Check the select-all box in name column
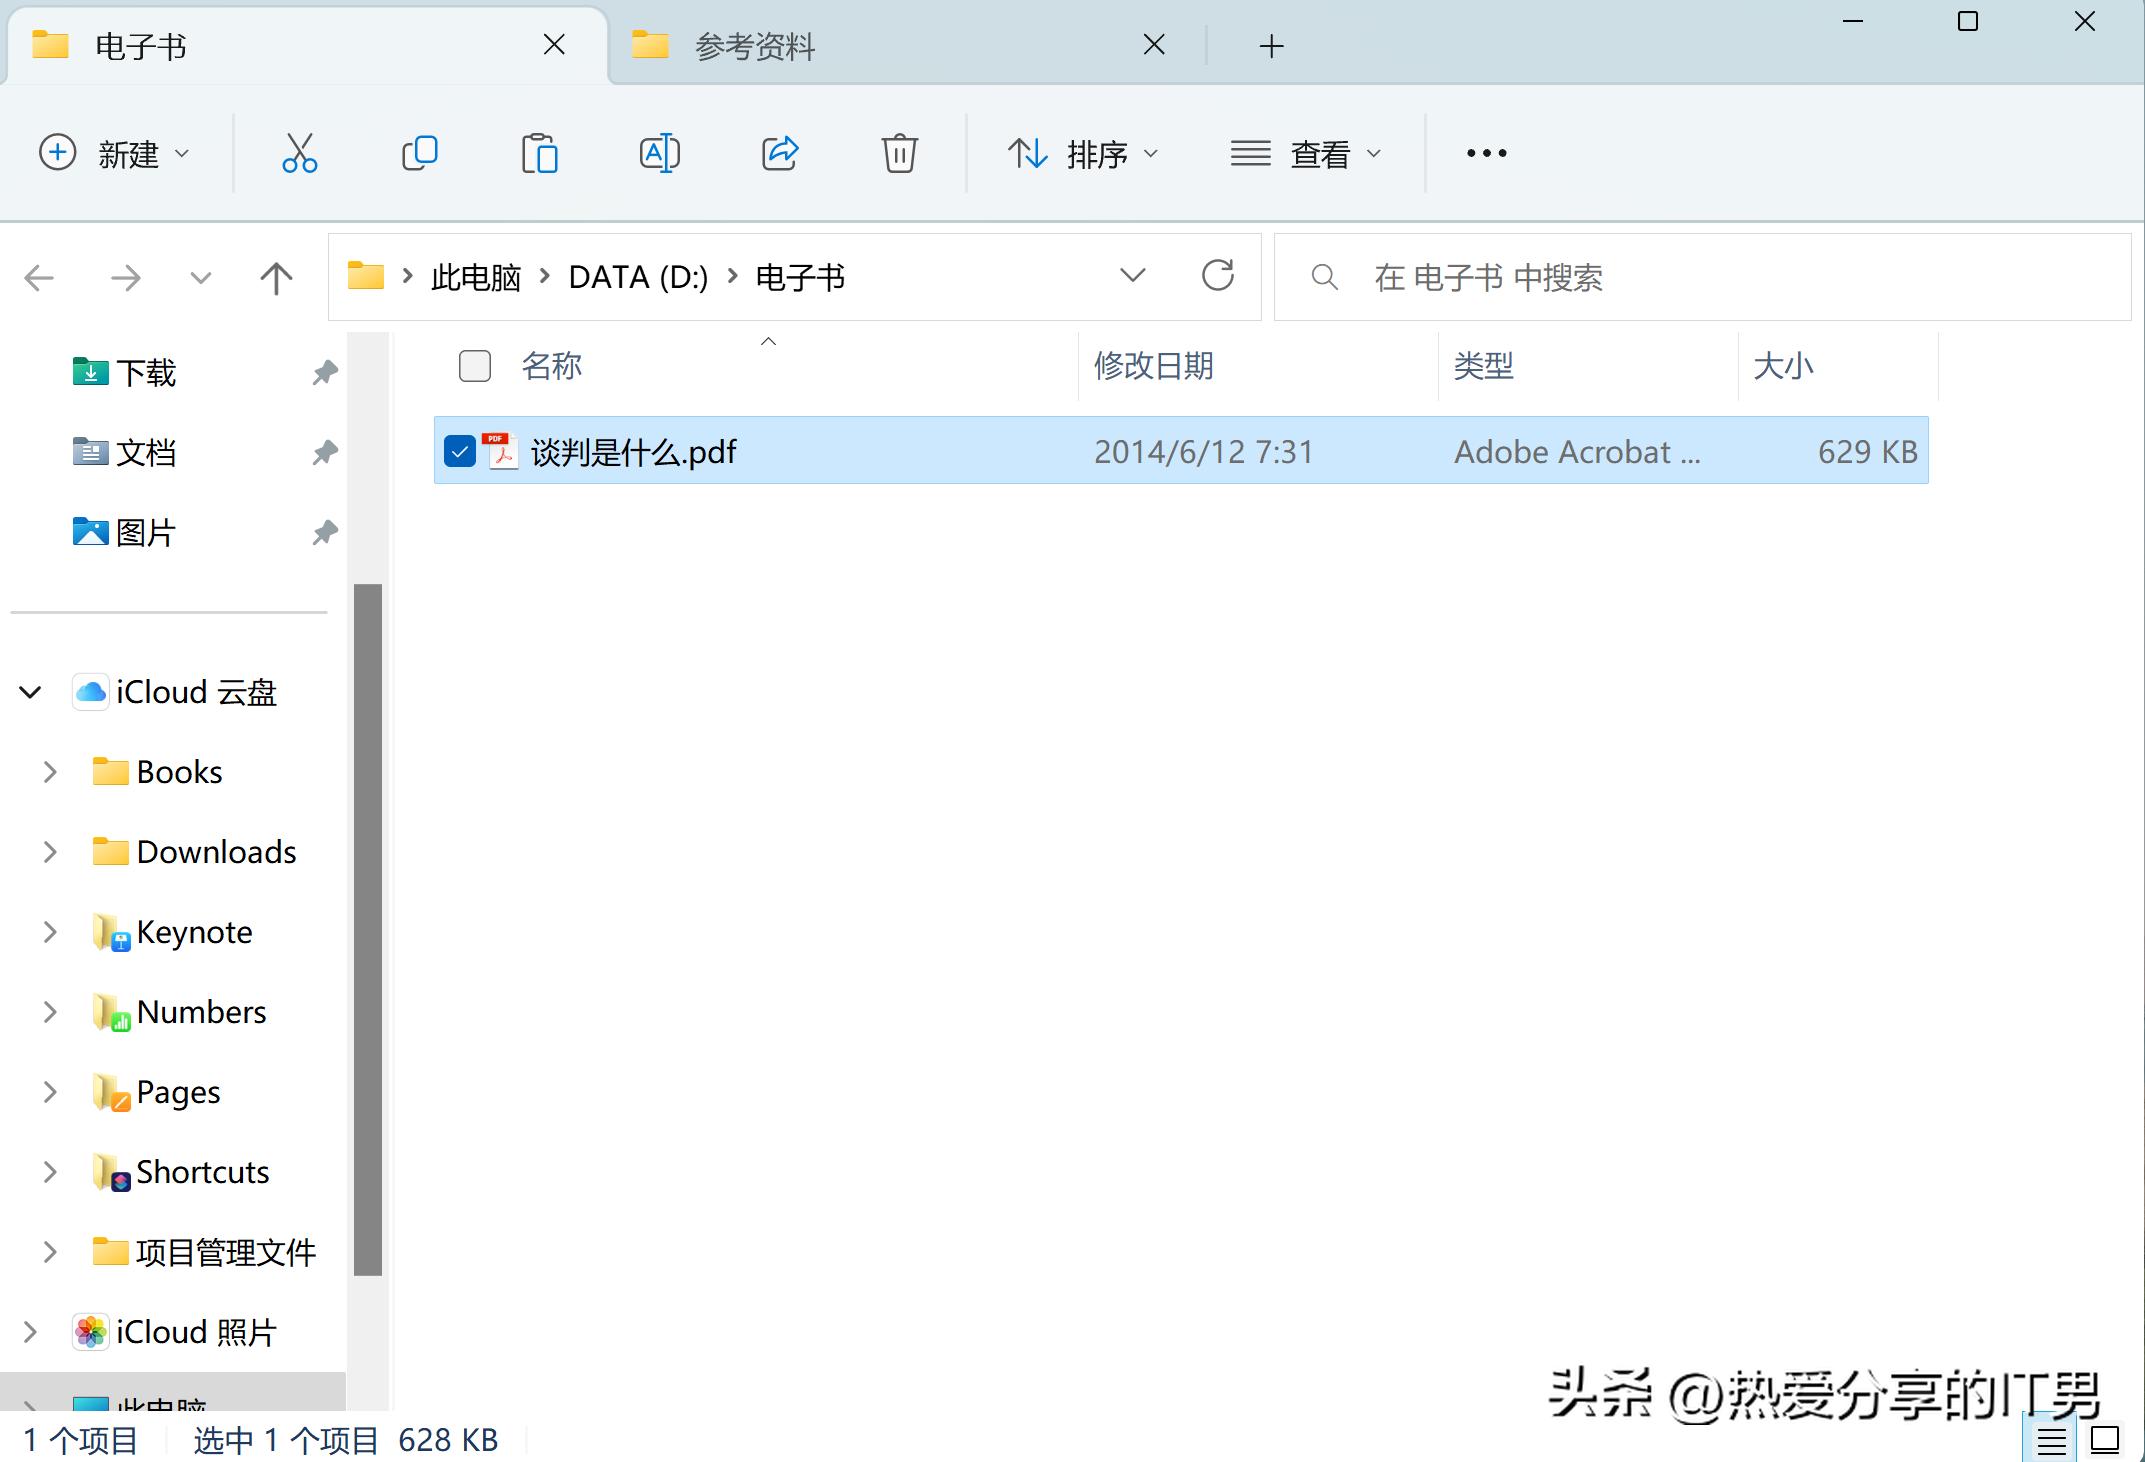The image size is (2145, 1462). point(473,366)
